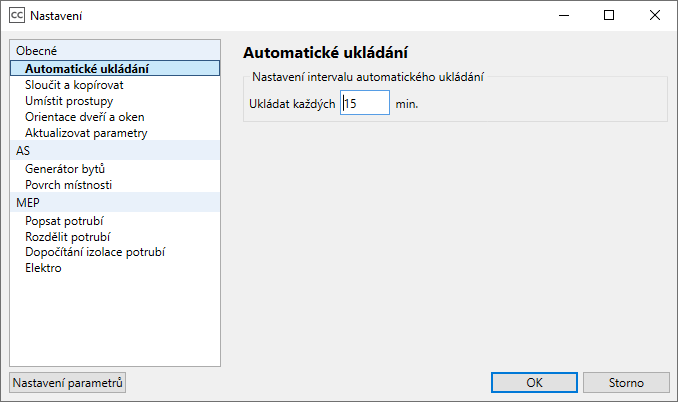The width and height of the screenshot is (678, 402).
Task: Click the MEP group header
Action: 115,202
